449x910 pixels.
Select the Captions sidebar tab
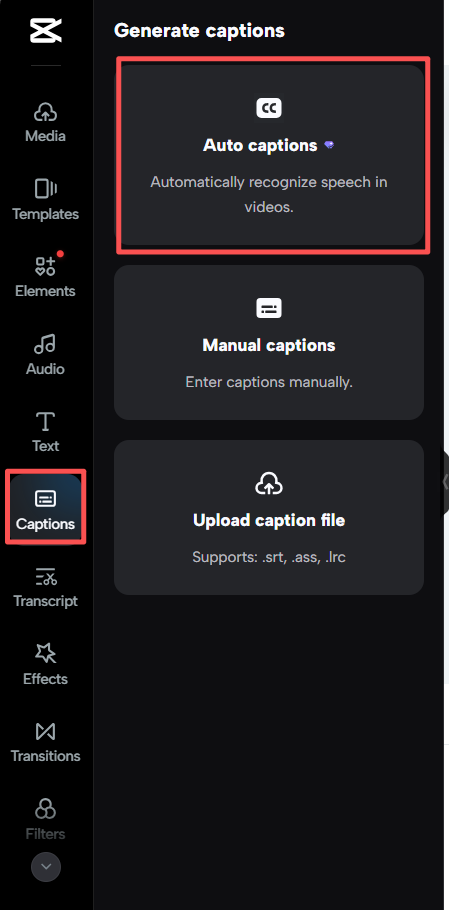pos(45,509)
